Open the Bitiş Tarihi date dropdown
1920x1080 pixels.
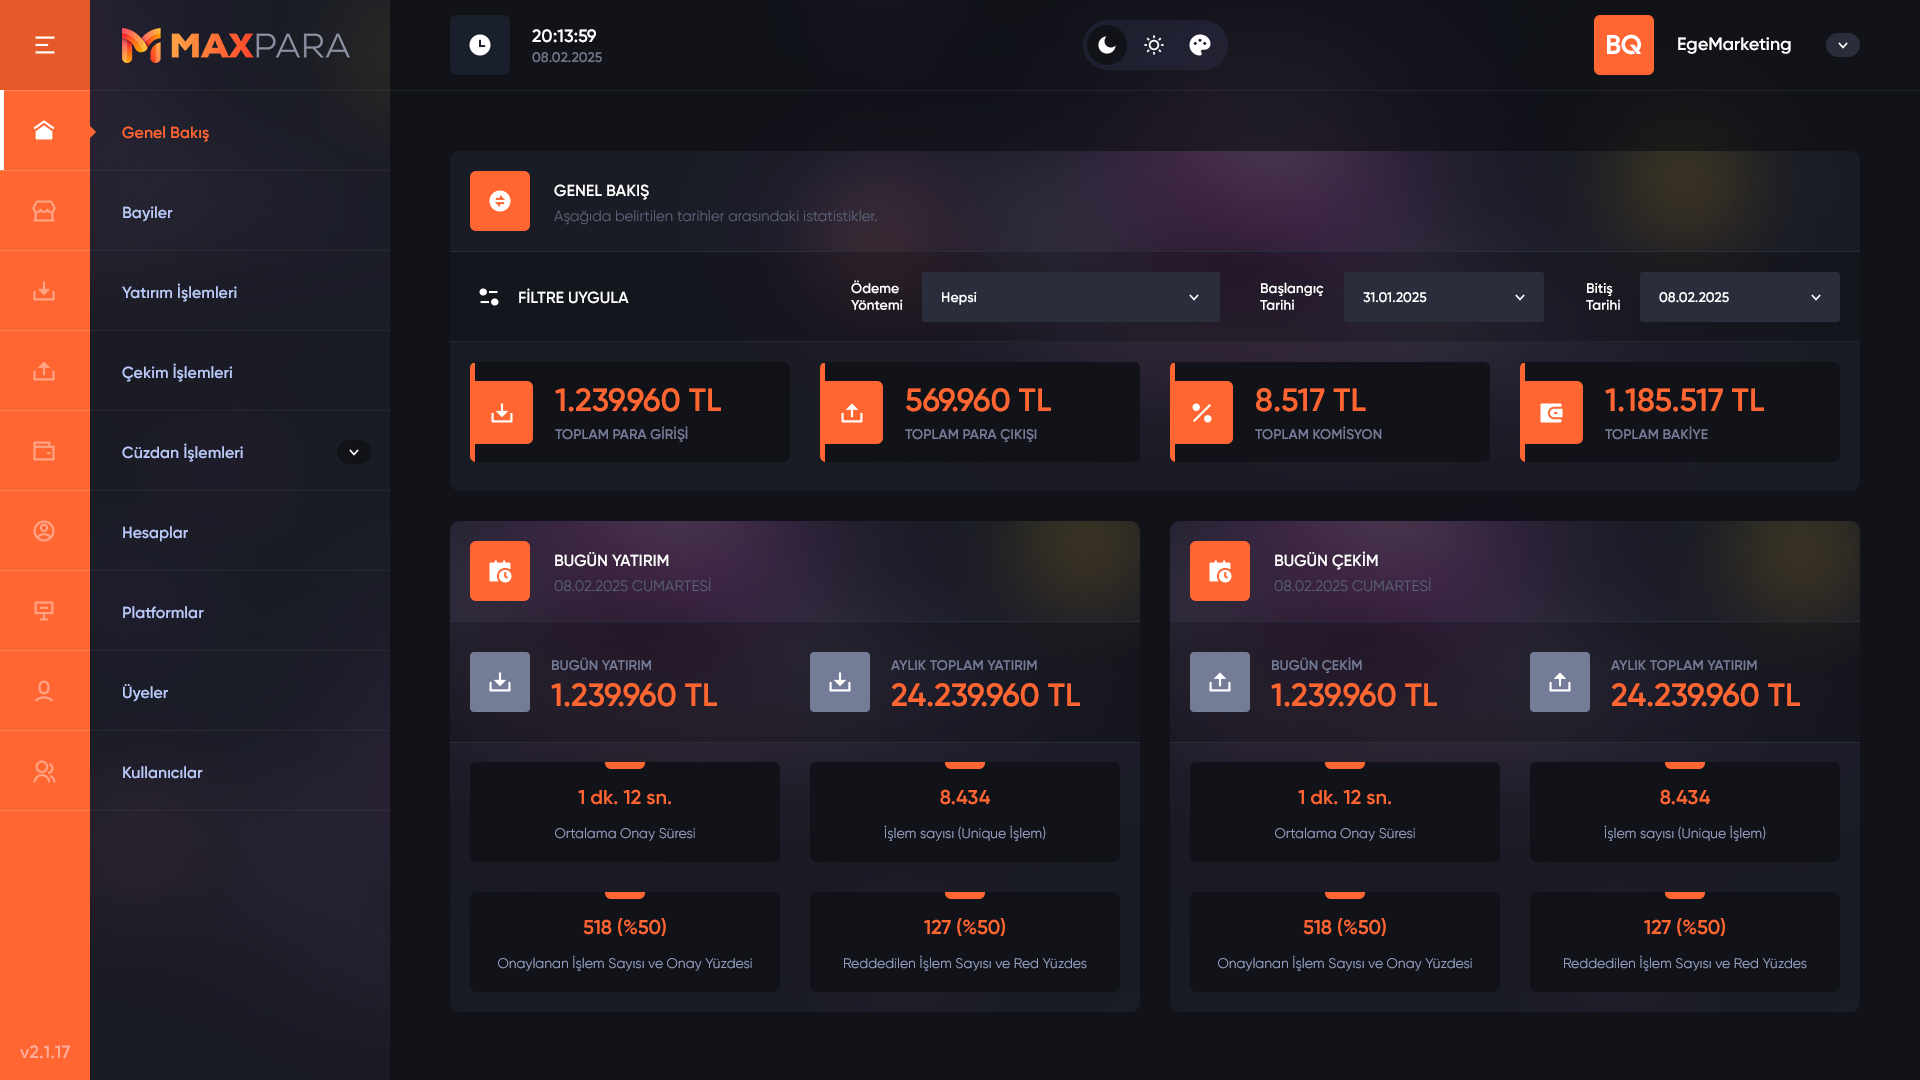pyautogui.click(x=1739, y=297)
